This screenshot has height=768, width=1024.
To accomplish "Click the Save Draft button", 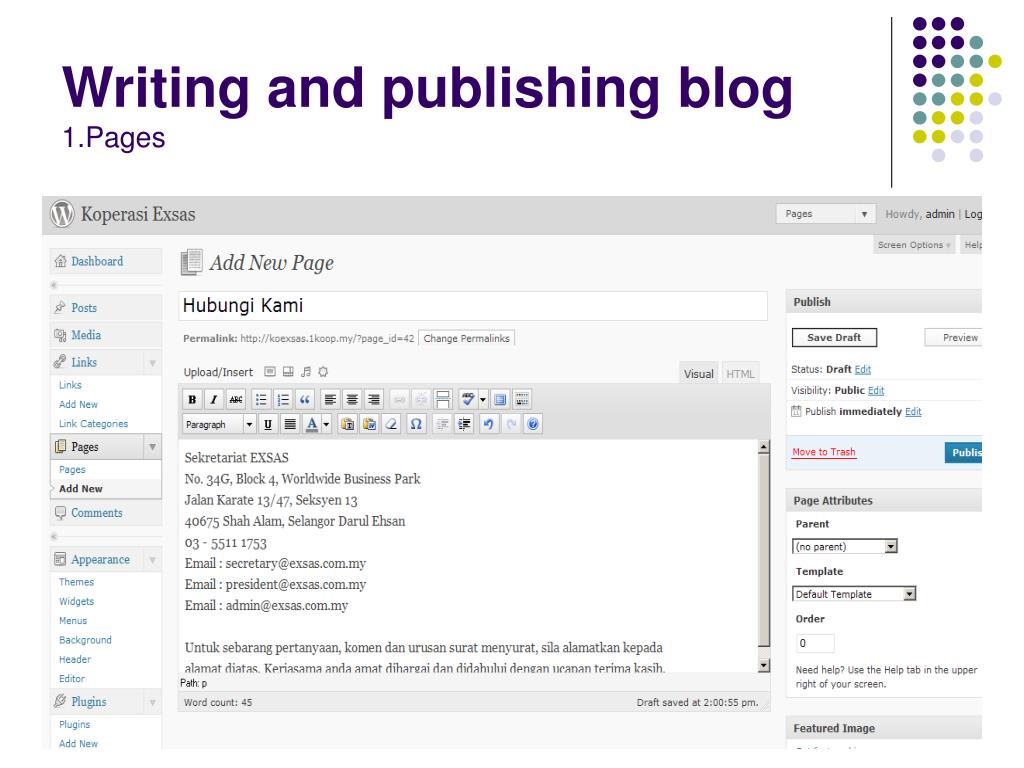I will click(834, 338).
